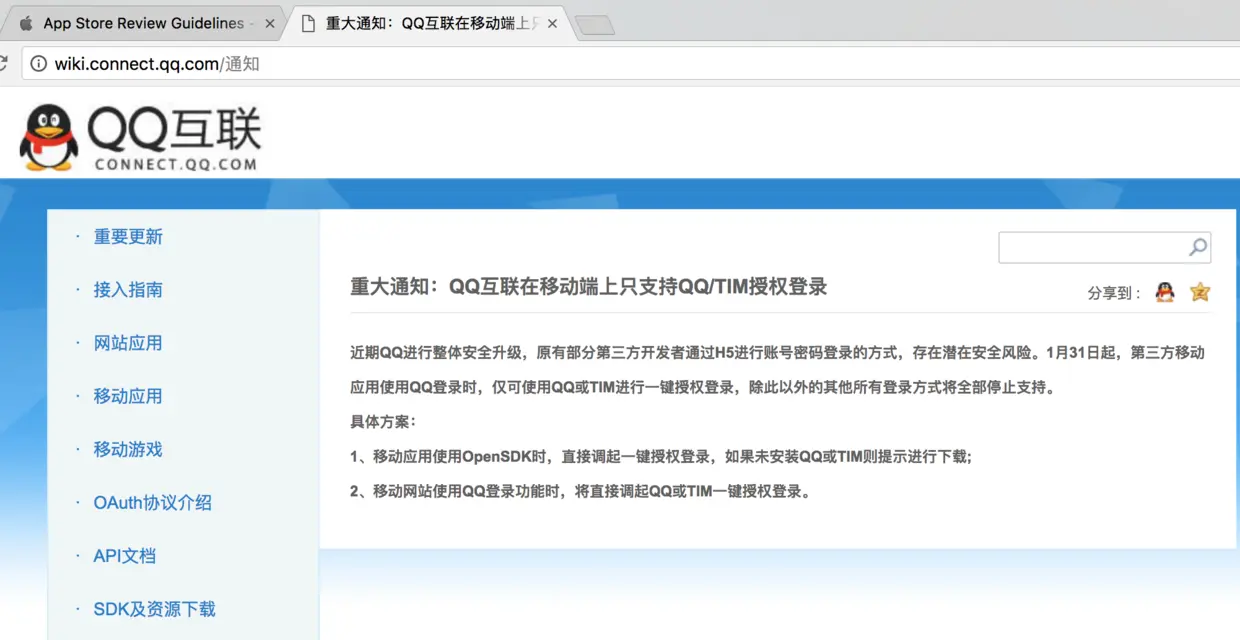Click inside the search input box

pyautogui.click(x=1090, y=247)
